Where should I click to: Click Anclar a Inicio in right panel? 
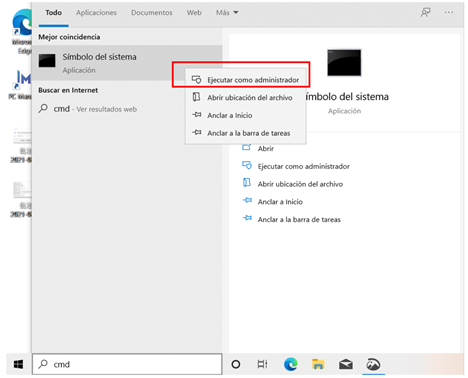tap(280, 202)
